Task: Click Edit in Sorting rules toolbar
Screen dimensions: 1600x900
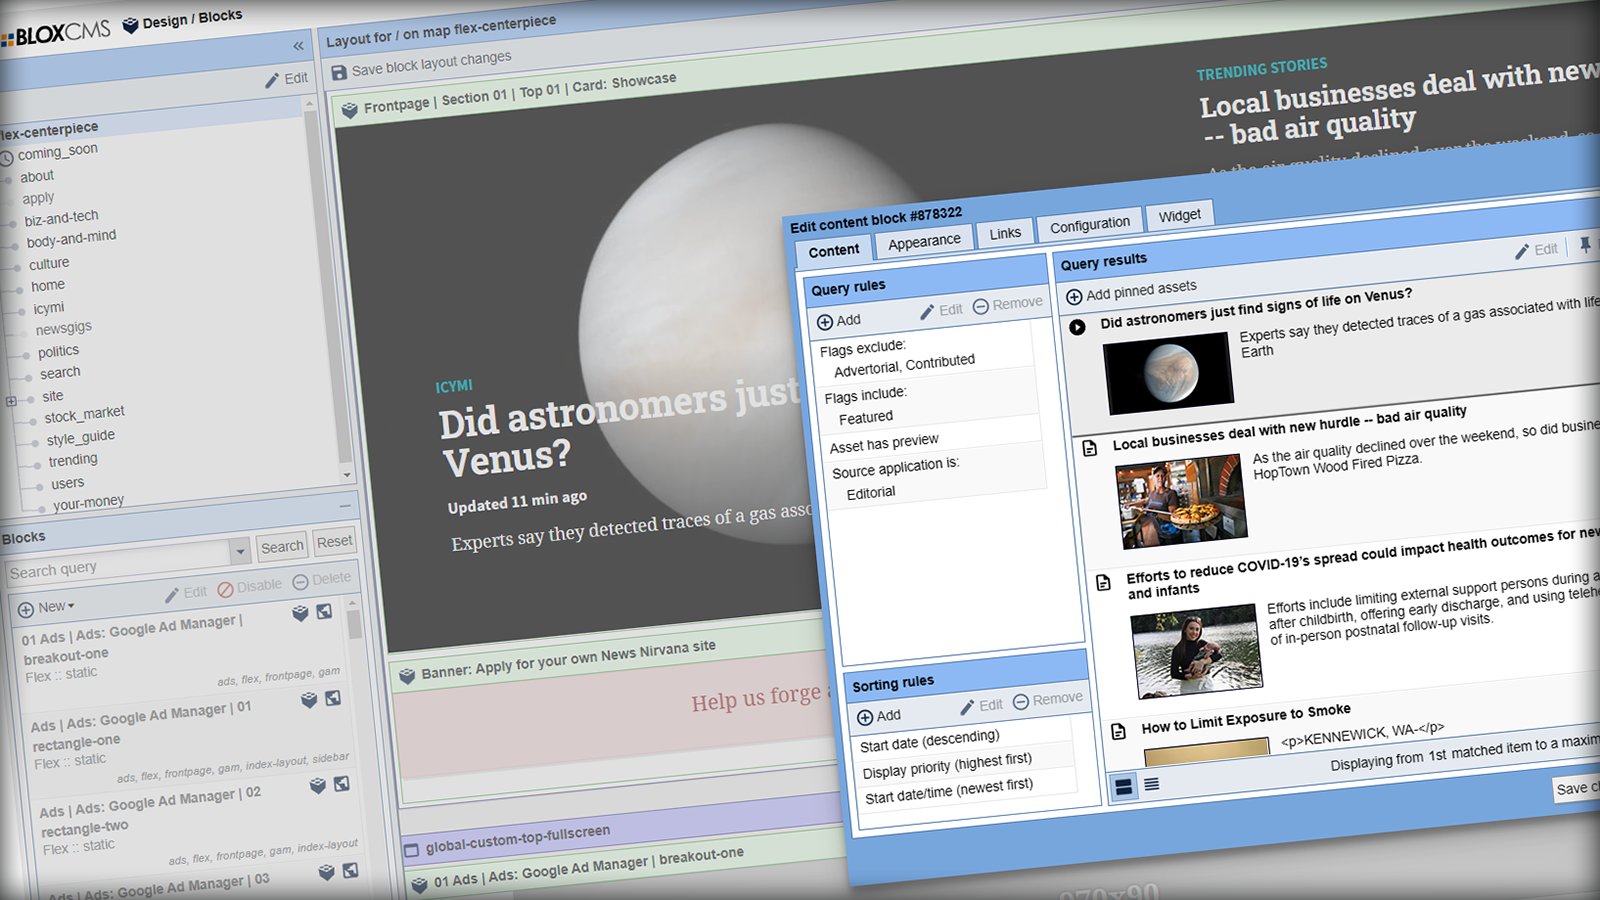Action: click(981, 706)
